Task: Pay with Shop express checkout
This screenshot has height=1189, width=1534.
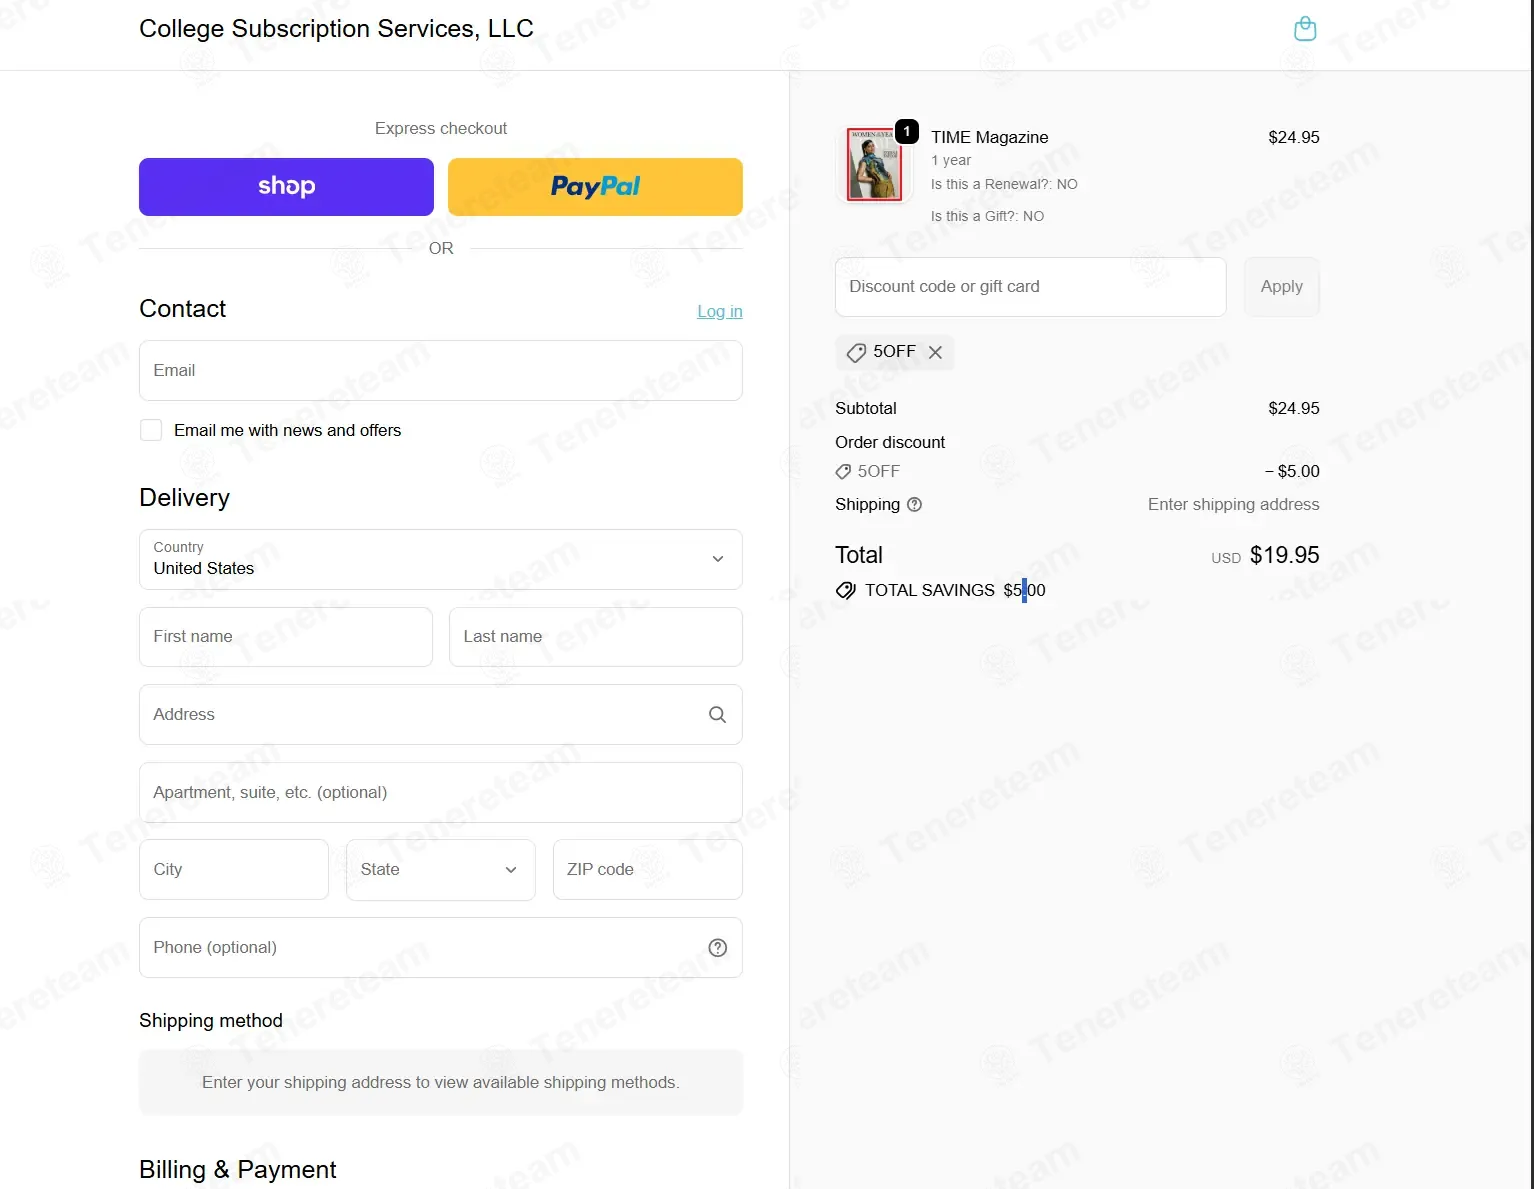Action: point(286,187)
